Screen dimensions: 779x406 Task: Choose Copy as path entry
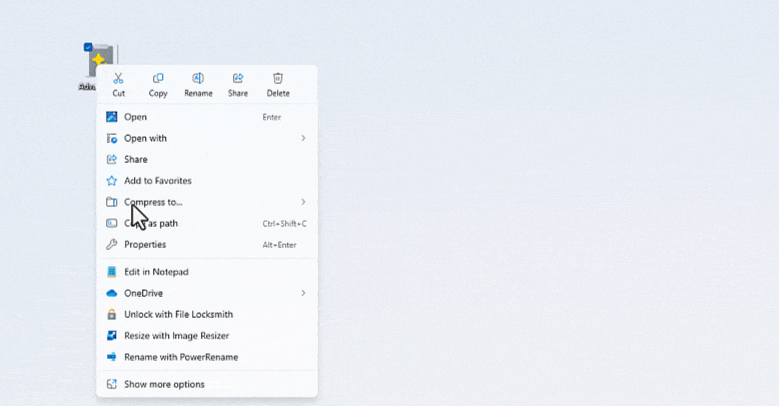[207, 224]
